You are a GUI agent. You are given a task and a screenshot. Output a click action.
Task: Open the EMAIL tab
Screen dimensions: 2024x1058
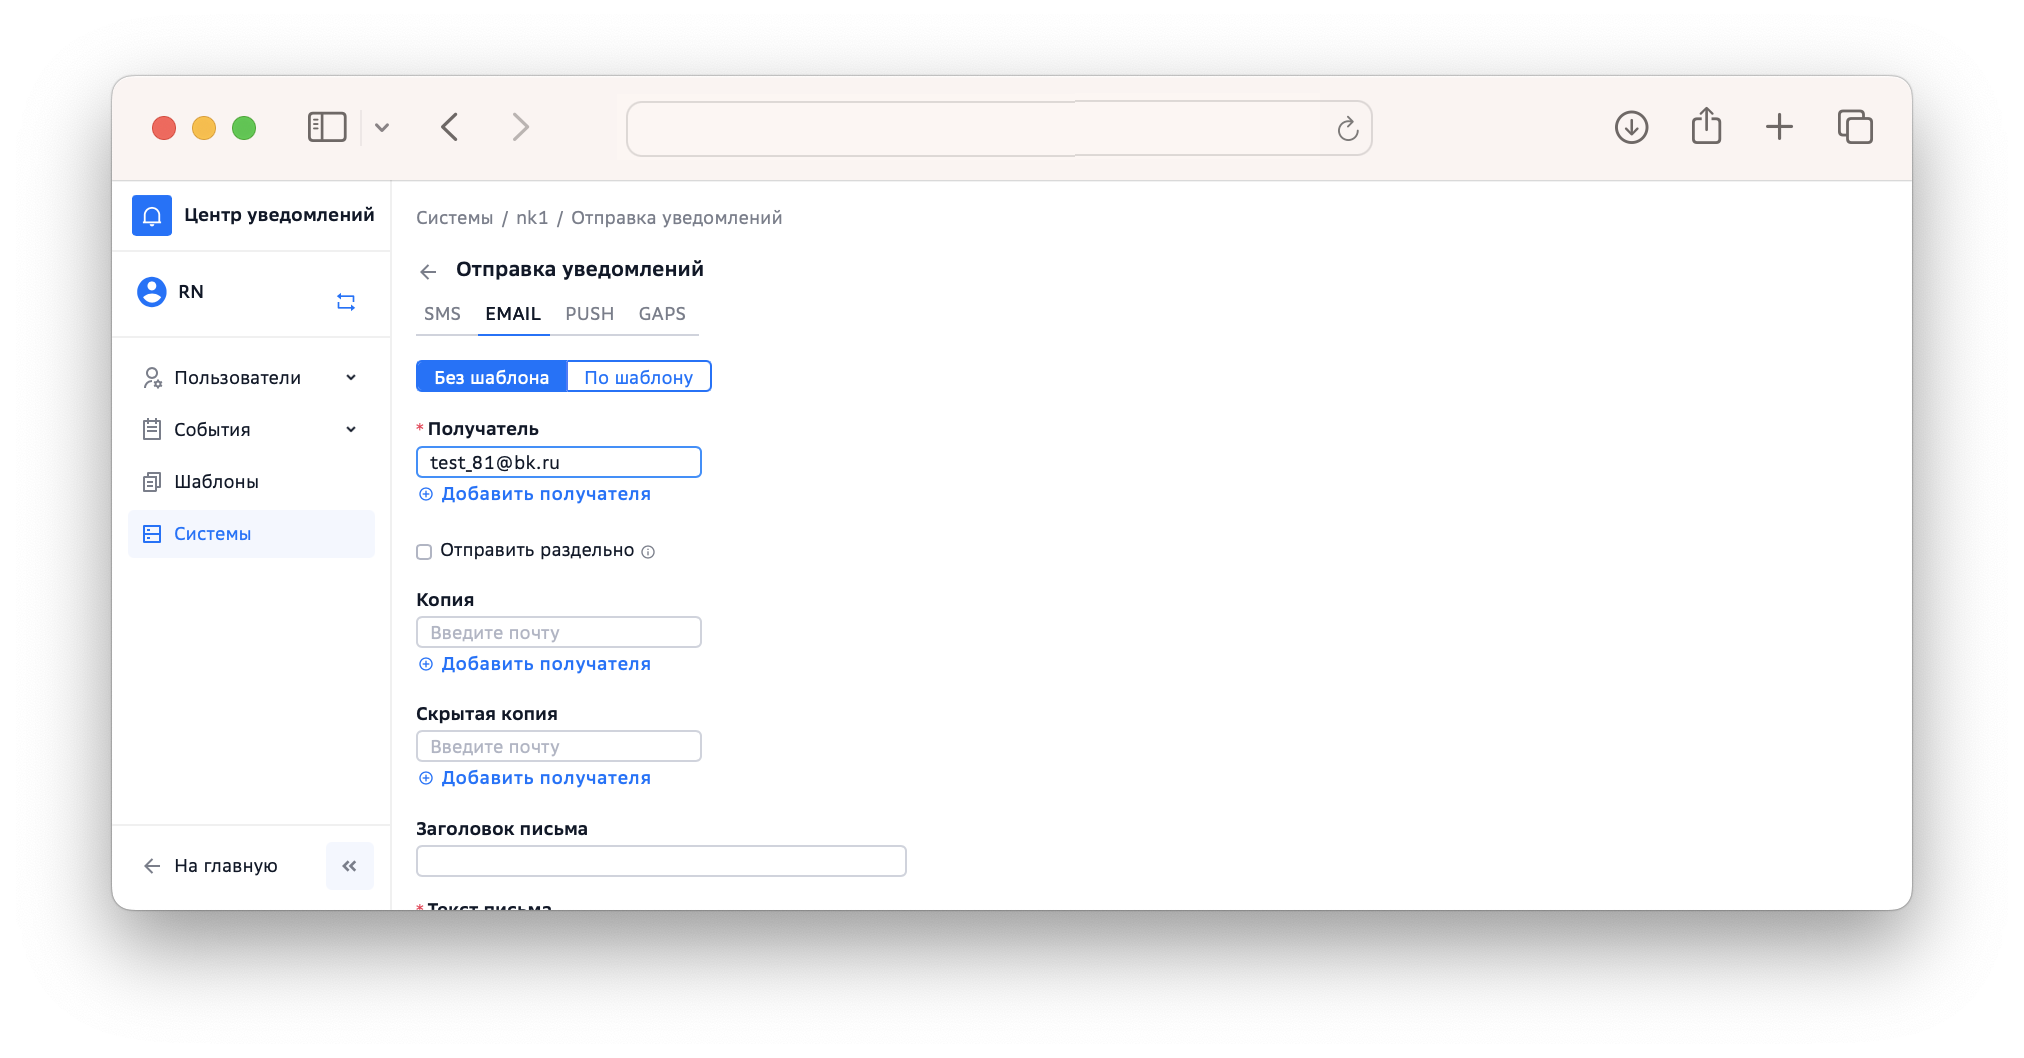pos(513,314)
